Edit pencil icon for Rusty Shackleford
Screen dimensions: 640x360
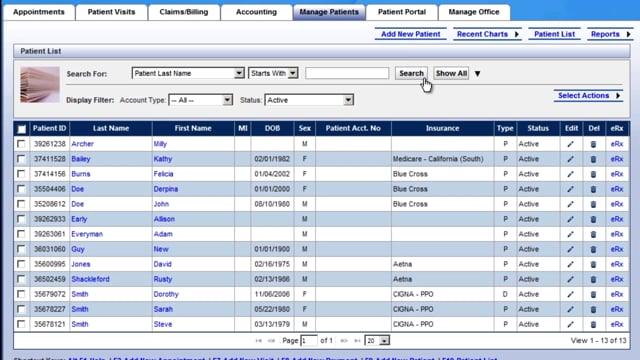click(x=571, y=280)
